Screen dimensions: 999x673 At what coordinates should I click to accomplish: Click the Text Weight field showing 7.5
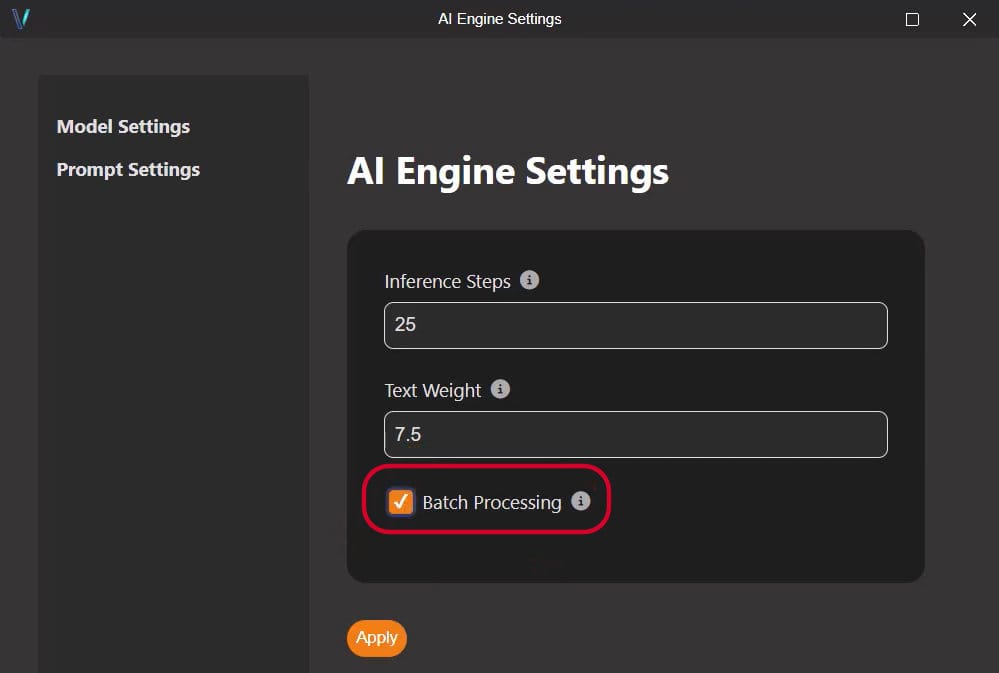pyautogui.click(x=635, y=434)
